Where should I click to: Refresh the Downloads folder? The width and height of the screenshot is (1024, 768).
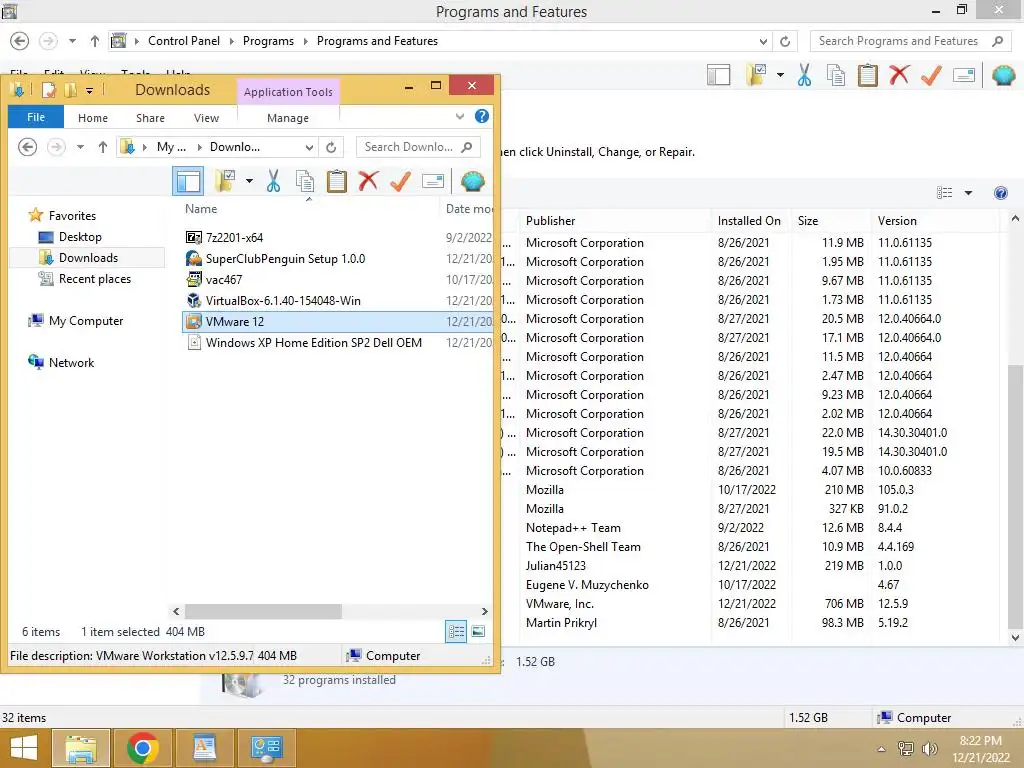point(331,147)
